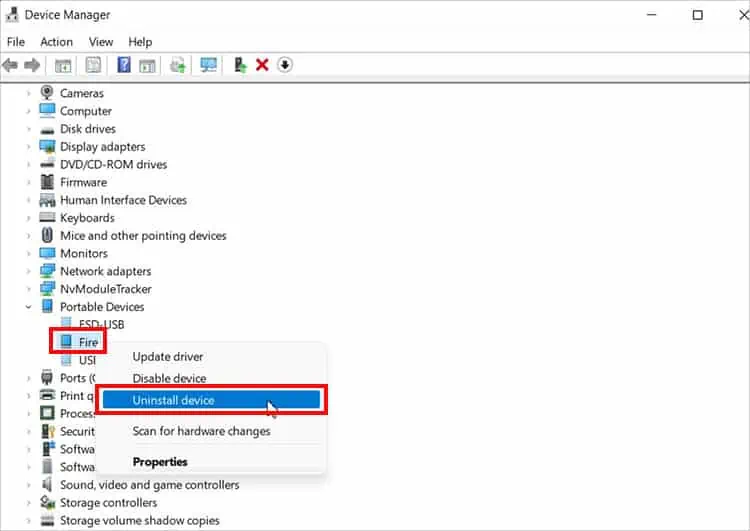Expand the Firmware category

coord(28,182)
